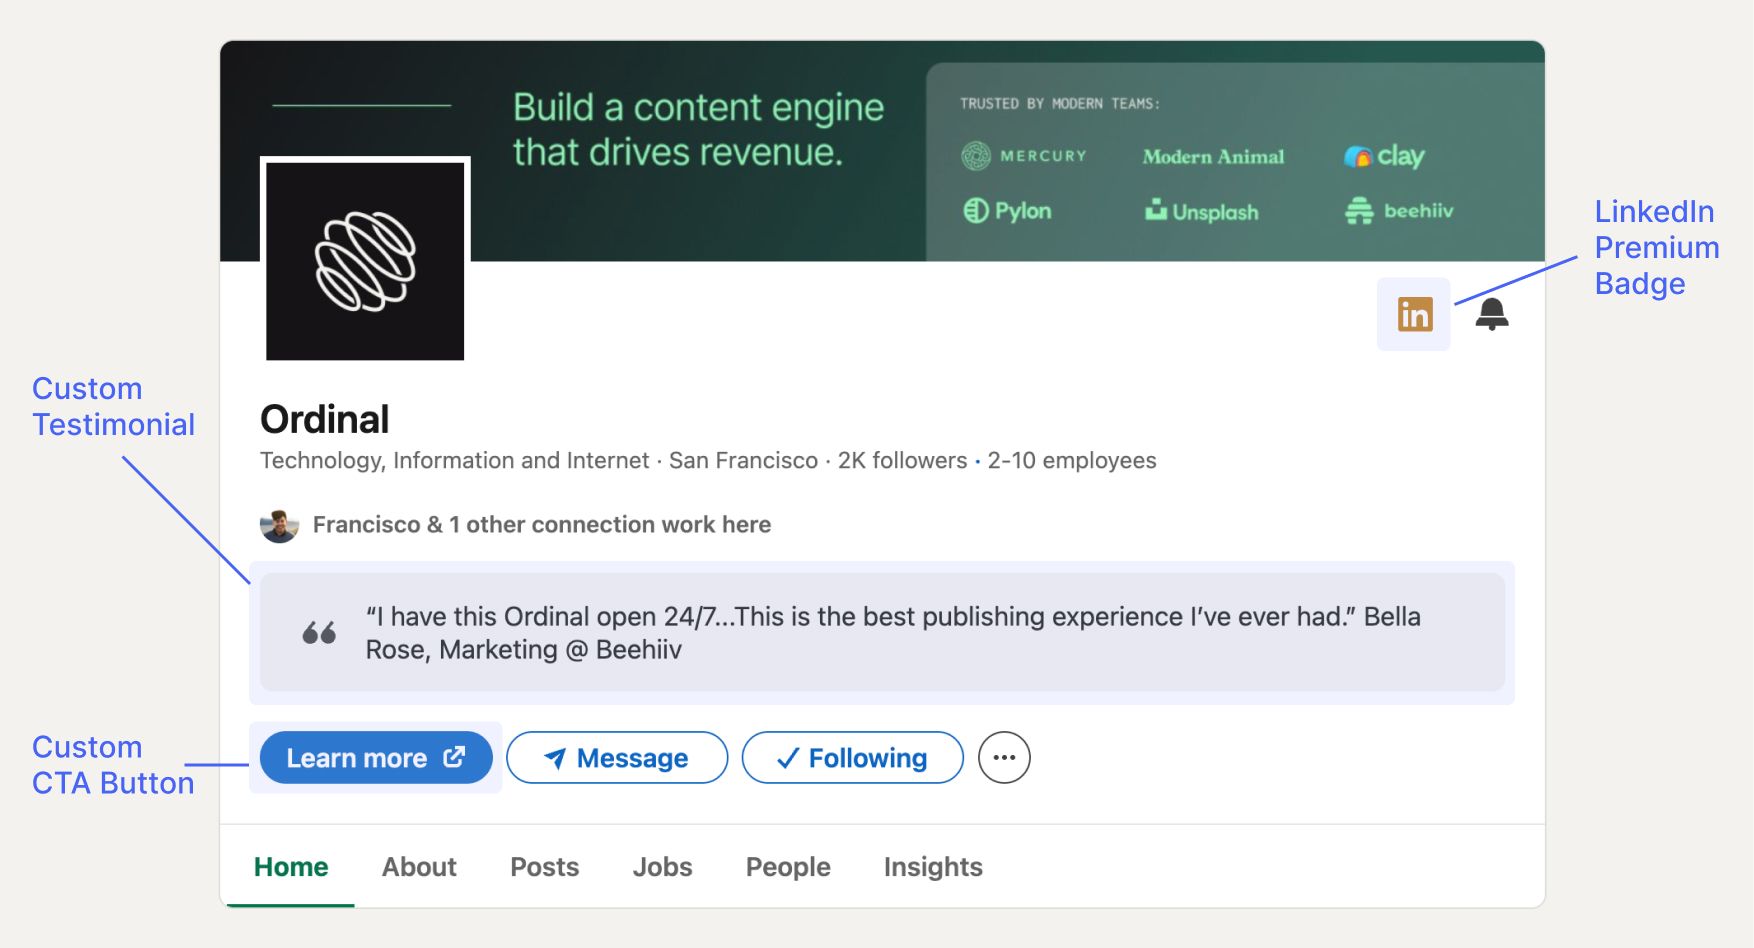Toggle the Following button
Viewport: 1754px width, 948px height.
tap(852, 758)
